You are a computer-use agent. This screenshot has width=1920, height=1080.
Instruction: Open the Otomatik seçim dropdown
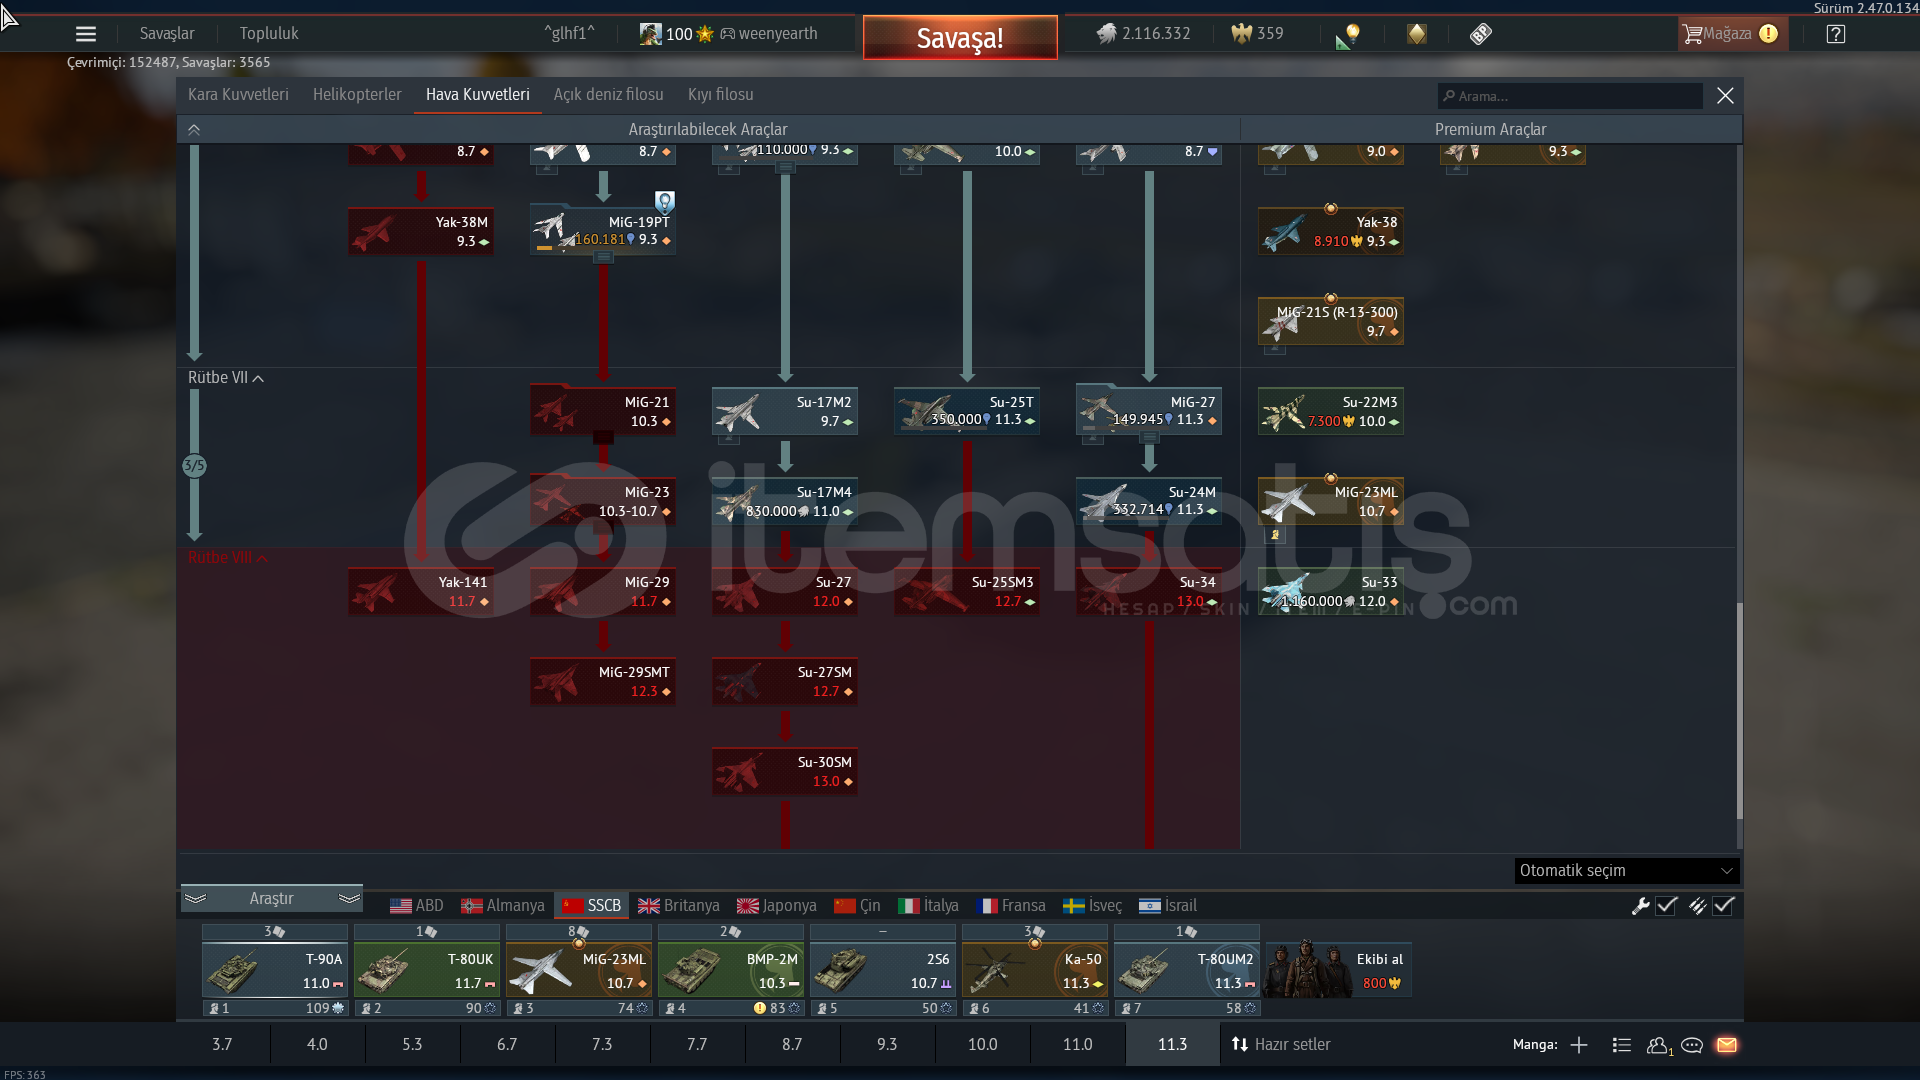pyautogui.click(x=1627, y=870)
